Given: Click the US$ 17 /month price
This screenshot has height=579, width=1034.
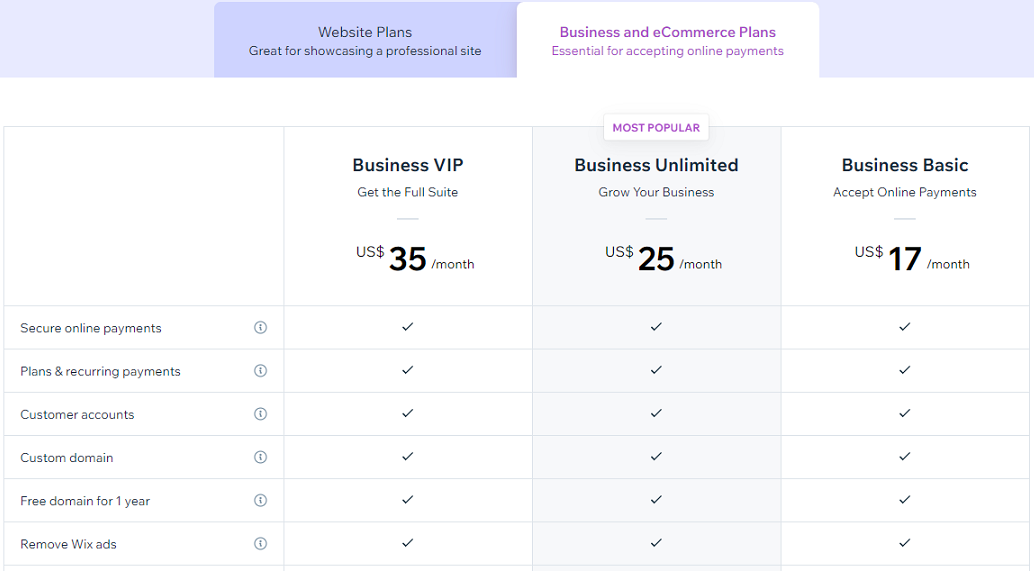Looking at the screenshot, I should click(x=912, y=259).
